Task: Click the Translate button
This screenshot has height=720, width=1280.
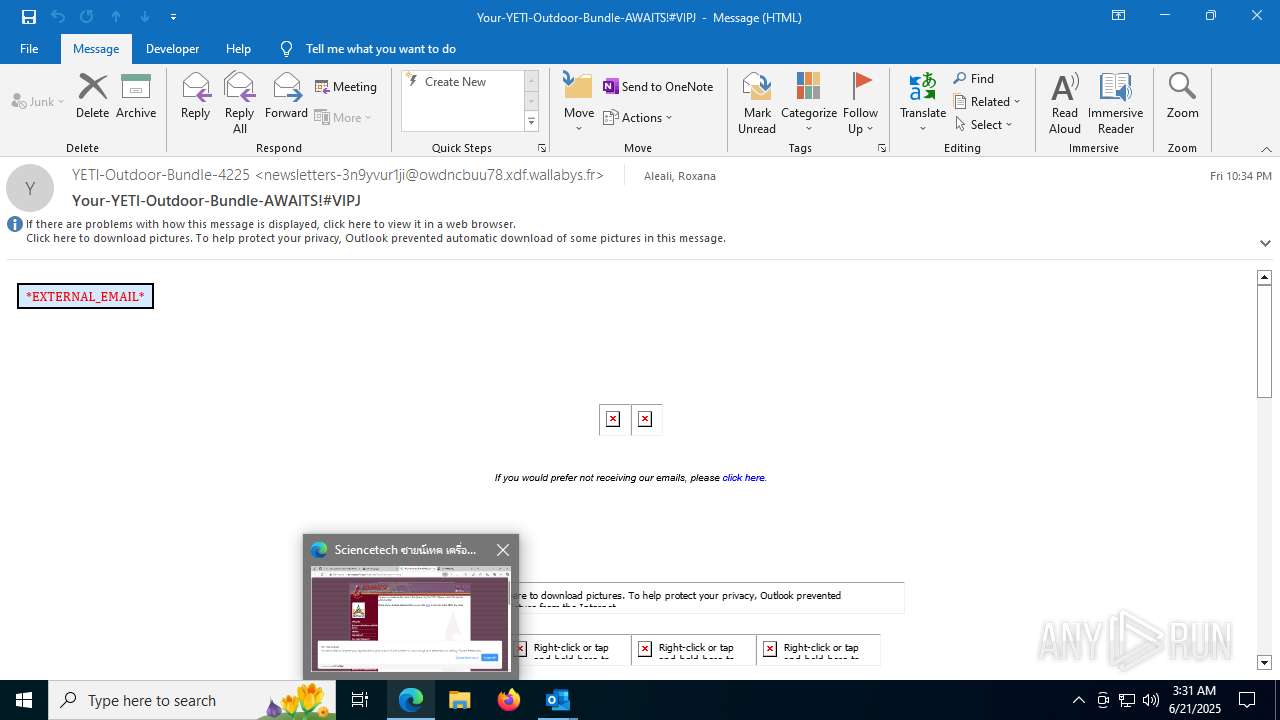Action: click(x=923, y=103)
